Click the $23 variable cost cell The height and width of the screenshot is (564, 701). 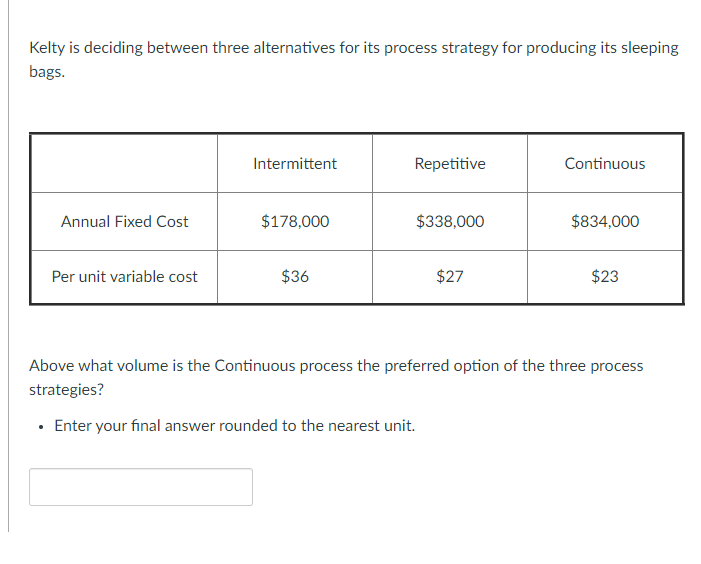(605, 277)
